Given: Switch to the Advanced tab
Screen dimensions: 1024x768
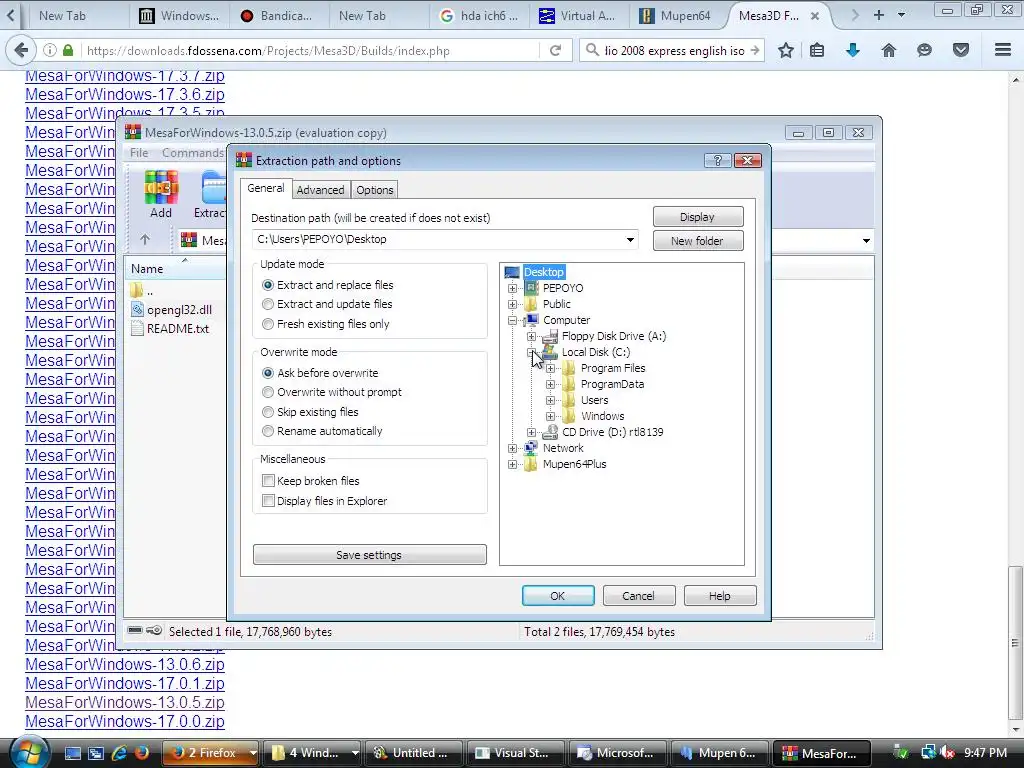Looking at the screenshot, I should tap(320, 190).
